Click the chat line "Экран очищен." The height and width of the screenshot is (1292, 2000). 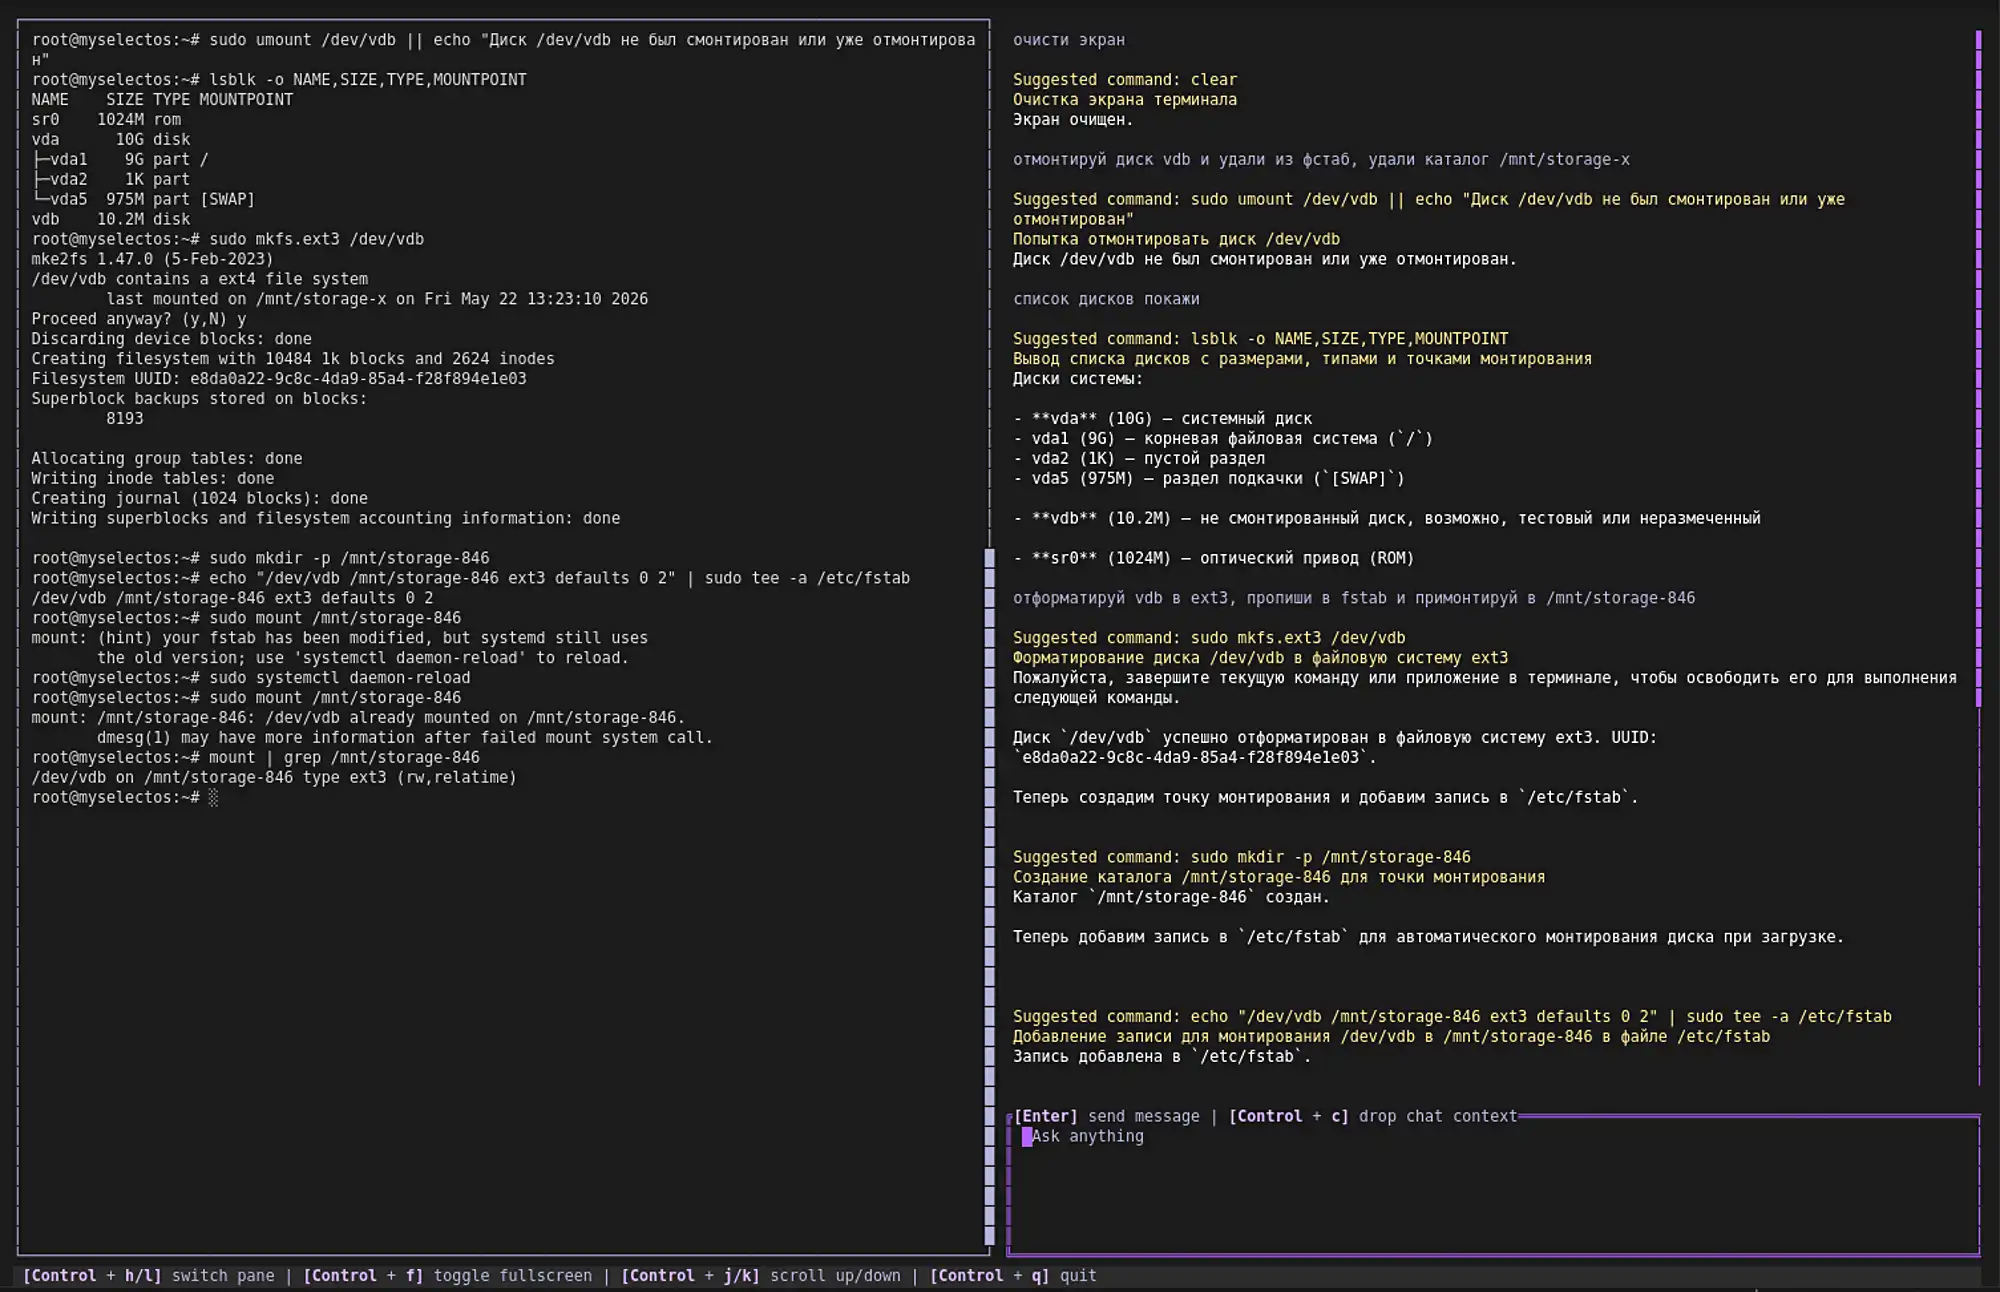point(1072,120)
